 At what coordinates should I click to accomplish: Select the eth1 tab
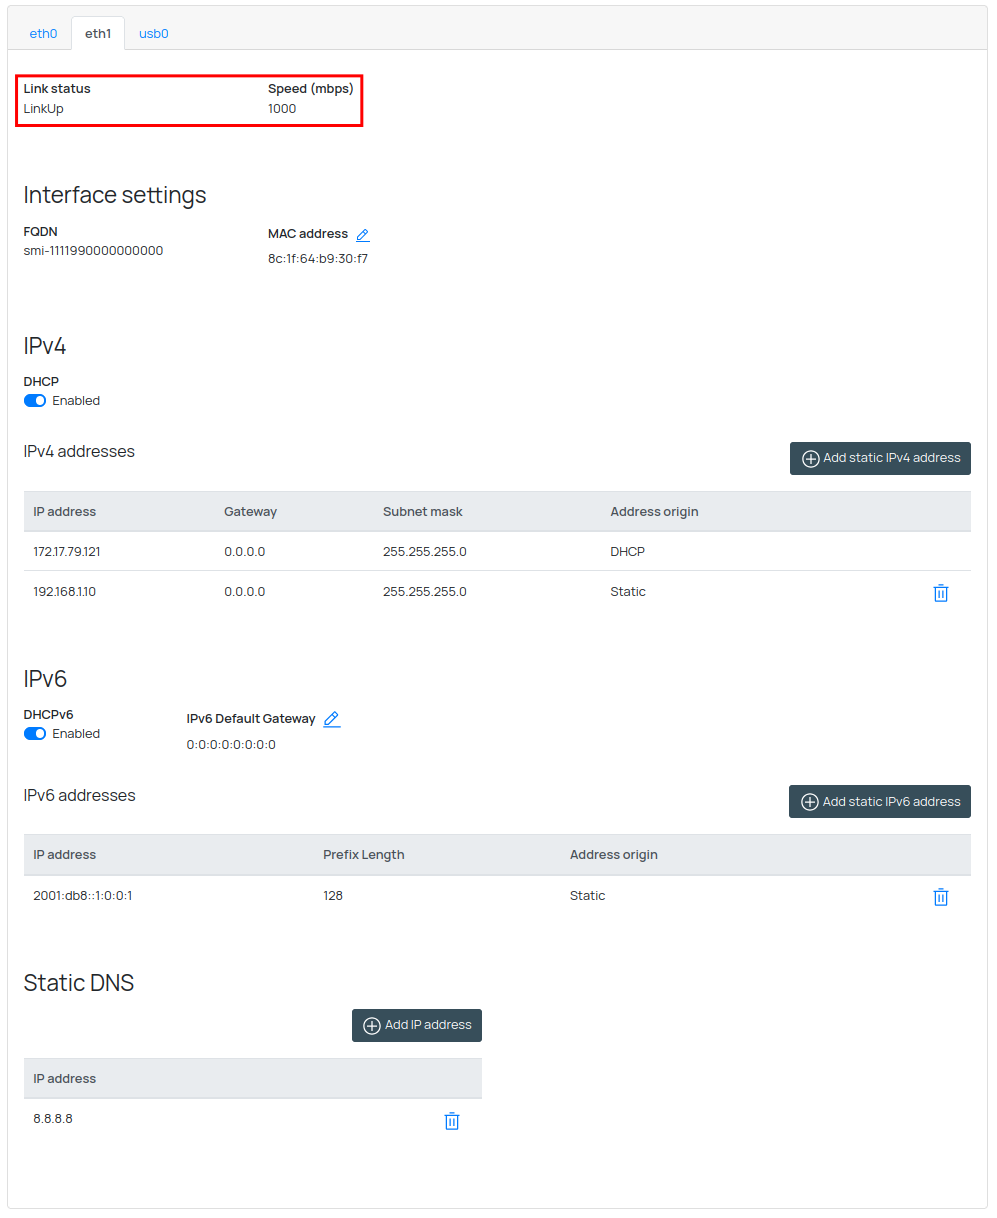pos(98,34)
